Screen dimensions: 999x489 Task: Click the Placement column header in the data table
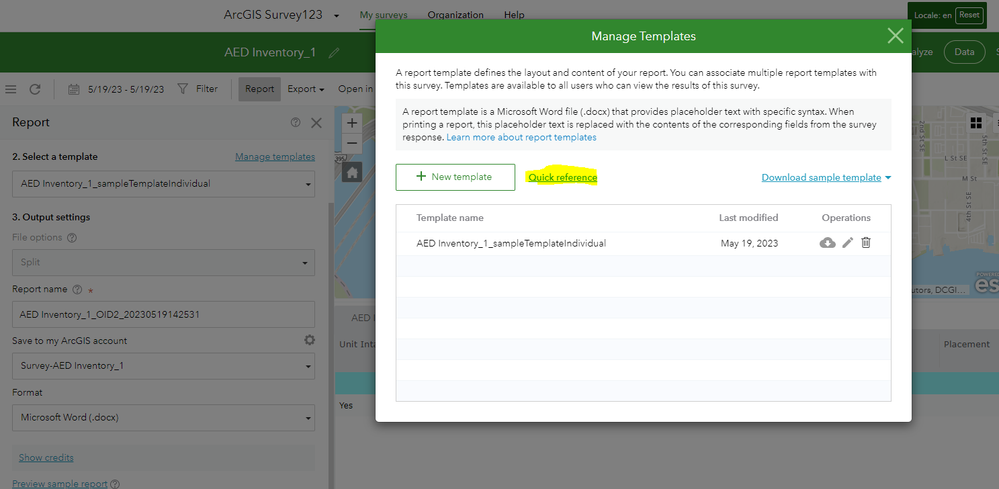[x=967, y=344]
